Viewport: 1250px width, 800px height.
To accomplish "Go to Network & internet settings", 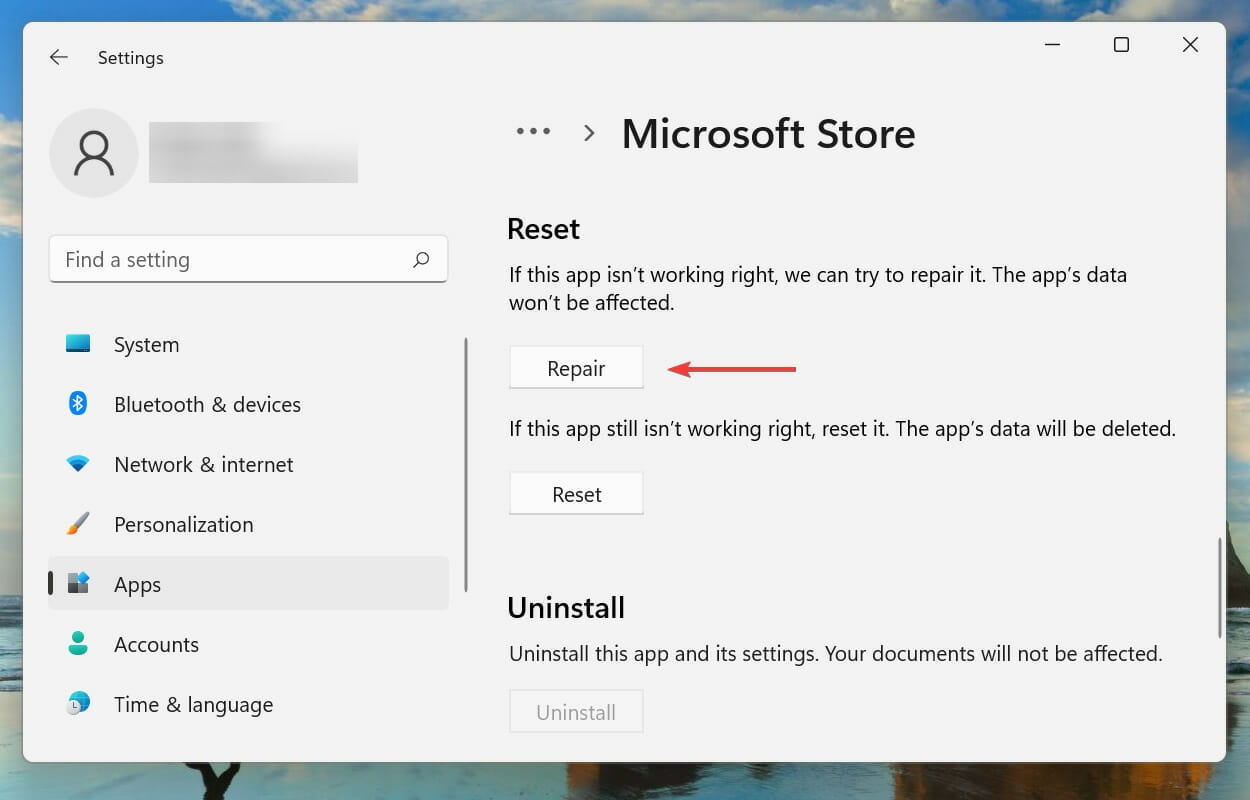I will click(248, 464).
